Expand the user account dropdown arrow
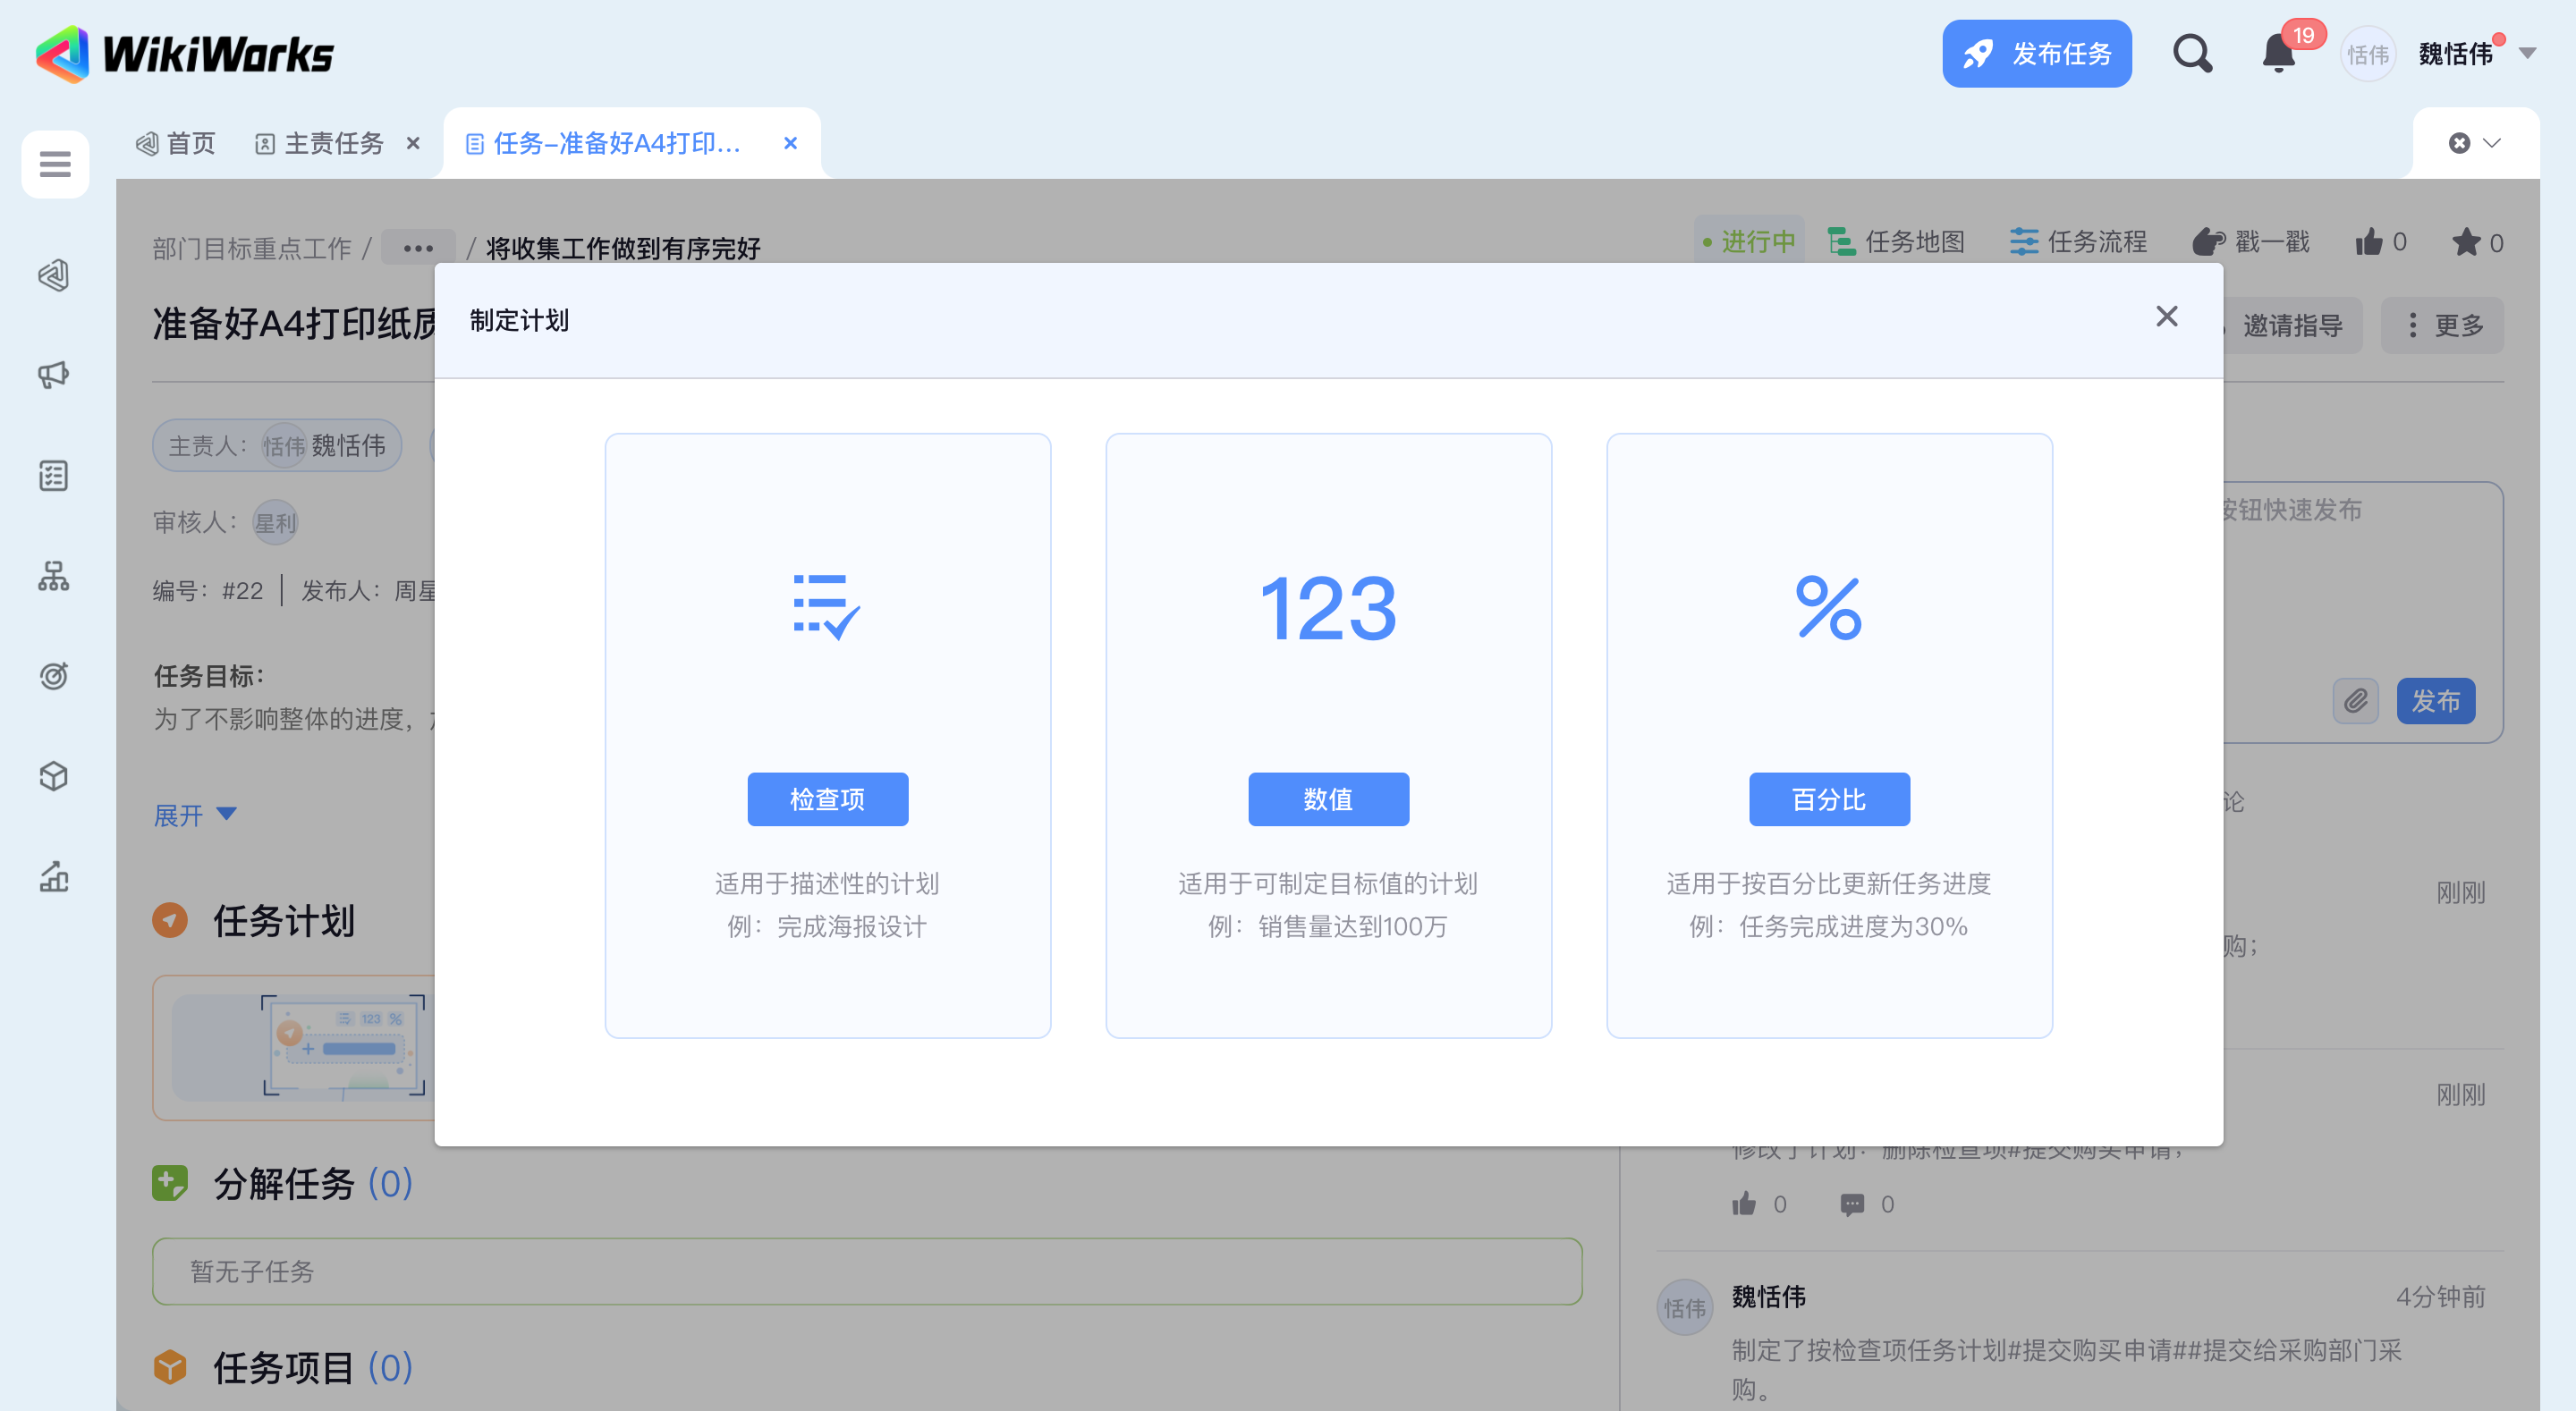 (x=2527, y=54)
